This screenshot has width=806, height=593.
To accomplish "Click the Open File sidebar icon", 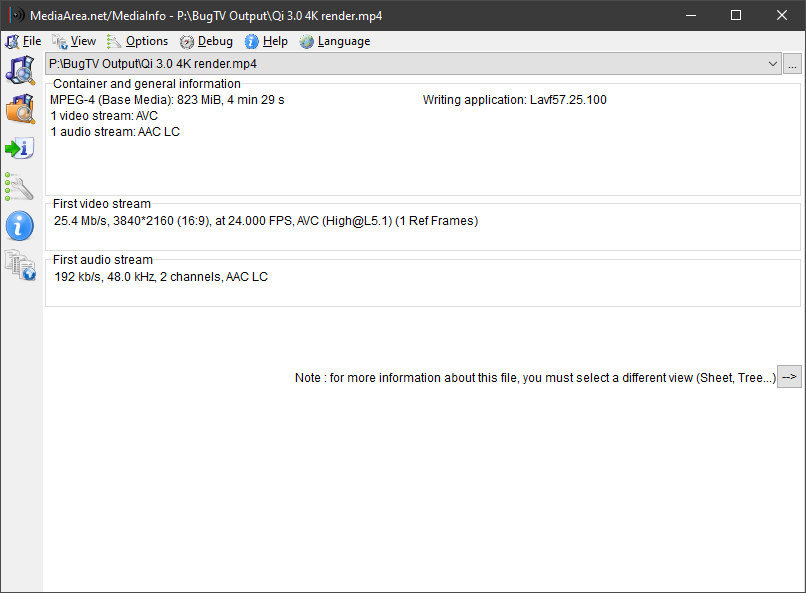I will click(x=20, y=71).
